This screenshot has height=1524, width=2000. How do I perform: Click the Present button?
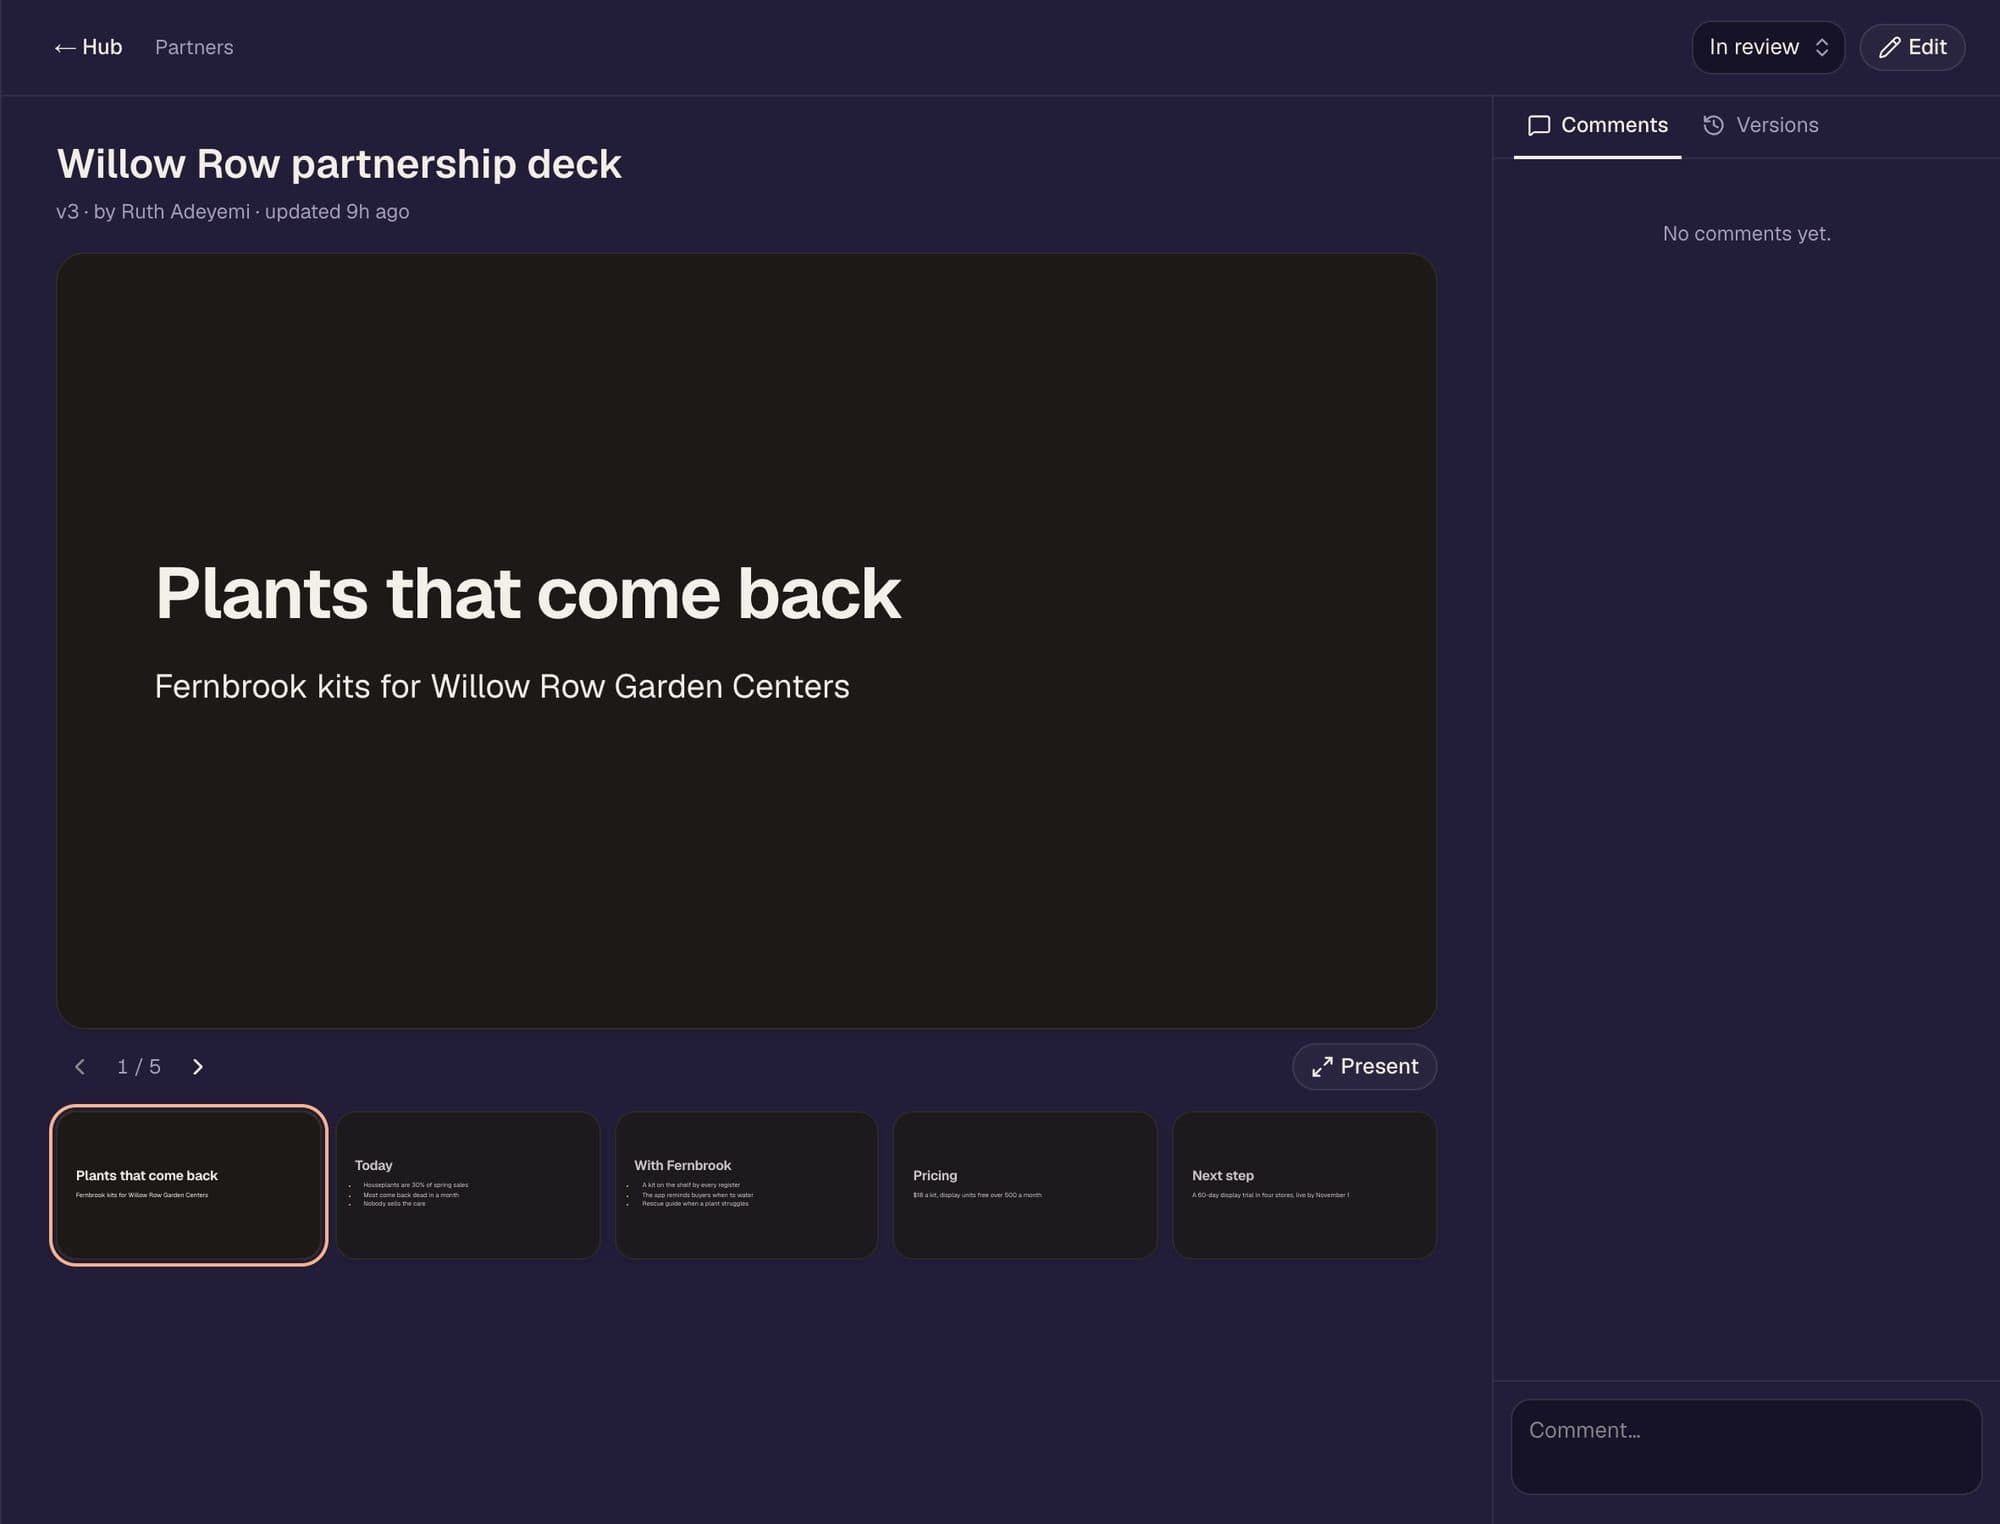pyautogui.click(x=1364, y=1067)
